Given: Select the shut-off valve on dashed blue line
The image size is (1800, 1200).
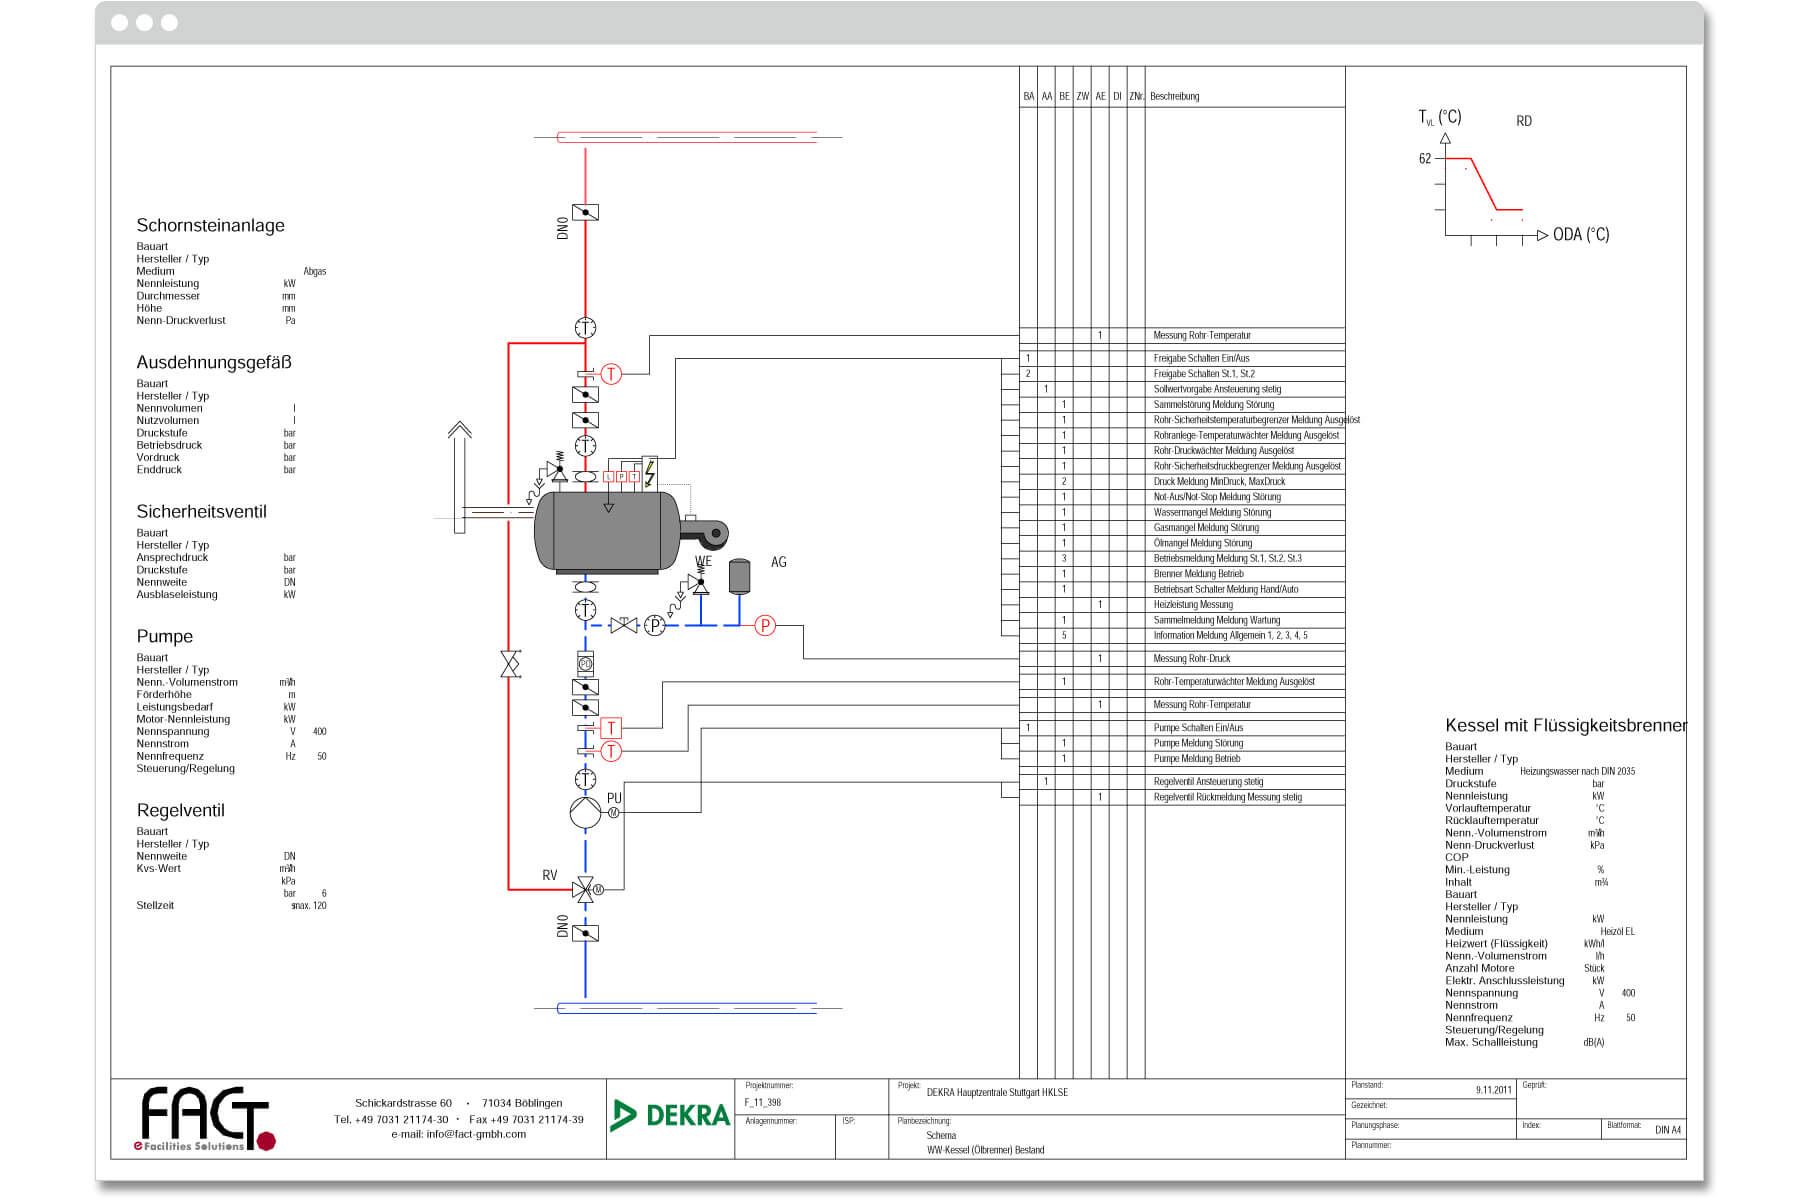Looking at the screenshot, I should pyautogui.click(x=624, y=626).
